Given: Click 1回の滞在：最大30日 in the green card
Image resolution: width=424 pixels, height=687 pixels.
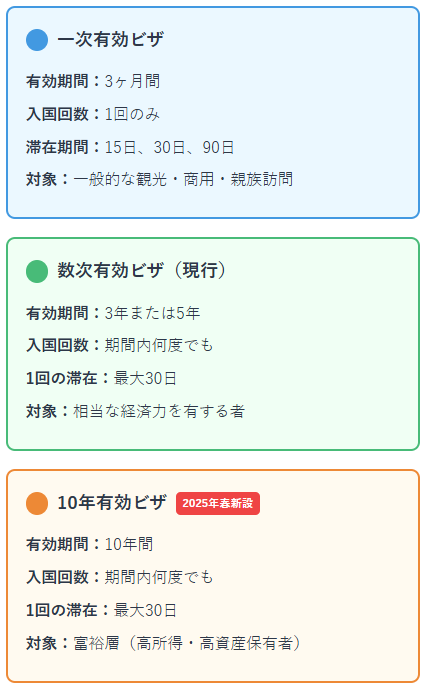Looking at the screenshot, I should click(x=101, y=379).
